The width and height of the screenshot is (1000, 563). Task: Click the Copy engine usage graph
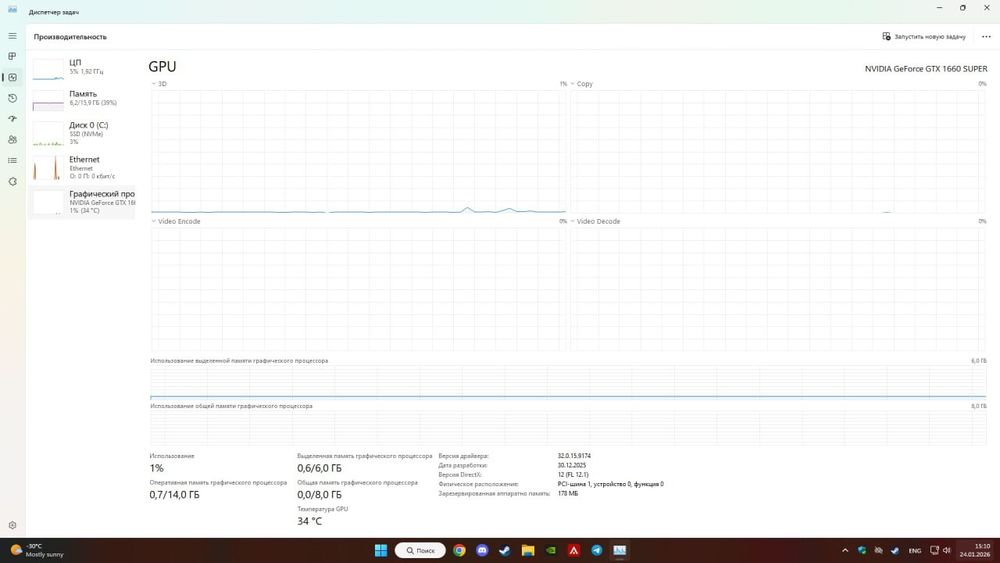coord(778,152)
